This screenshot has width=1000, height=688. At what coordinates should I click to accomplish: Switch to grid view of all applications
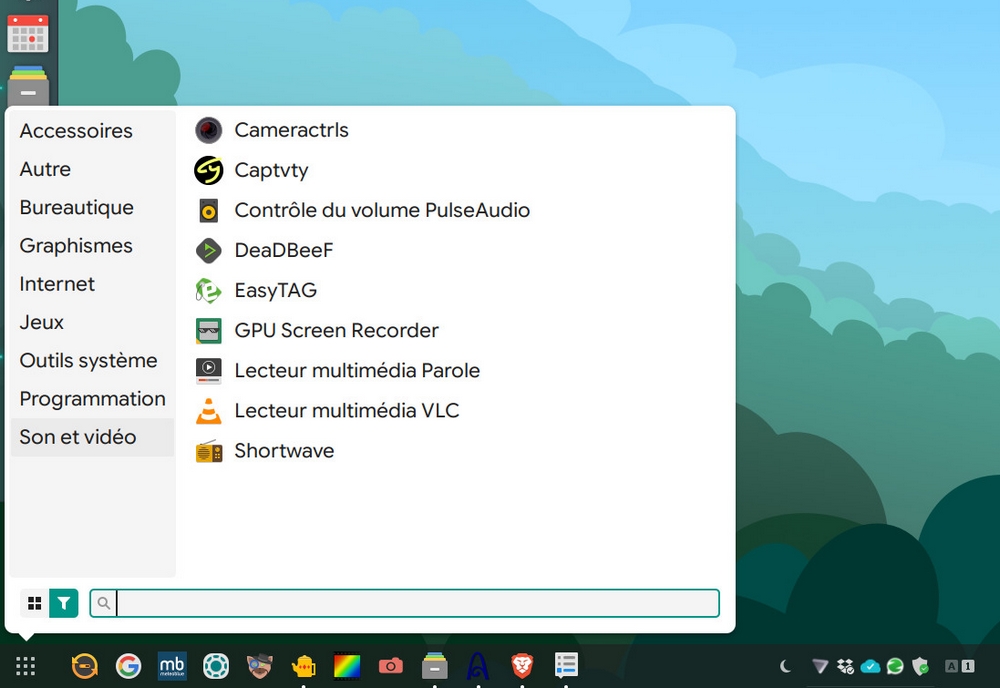[x=34, y=603]
